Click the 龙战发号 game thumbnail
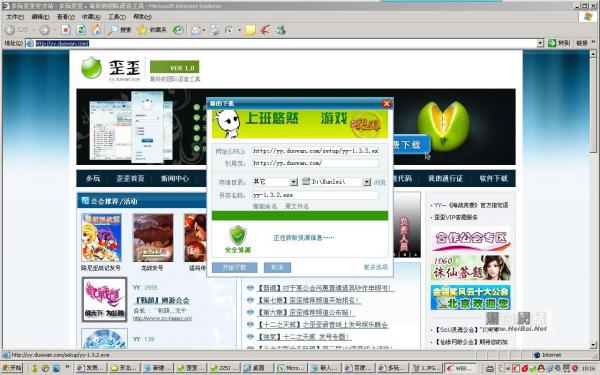 click(153, 238)
